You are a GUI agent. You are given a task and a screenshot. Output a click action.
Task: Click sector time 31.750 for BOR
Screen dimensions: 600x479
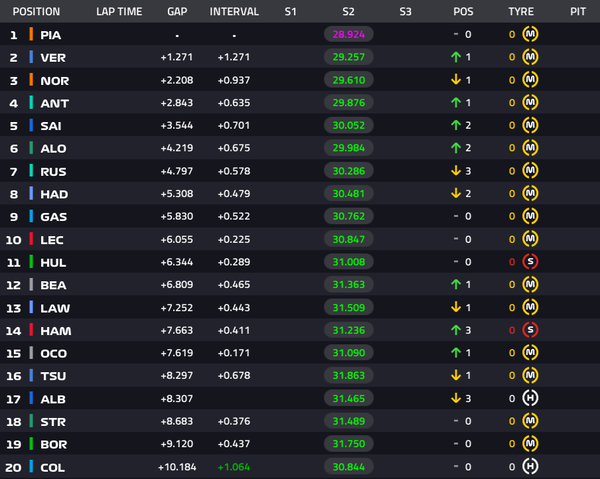pos(349,444)
